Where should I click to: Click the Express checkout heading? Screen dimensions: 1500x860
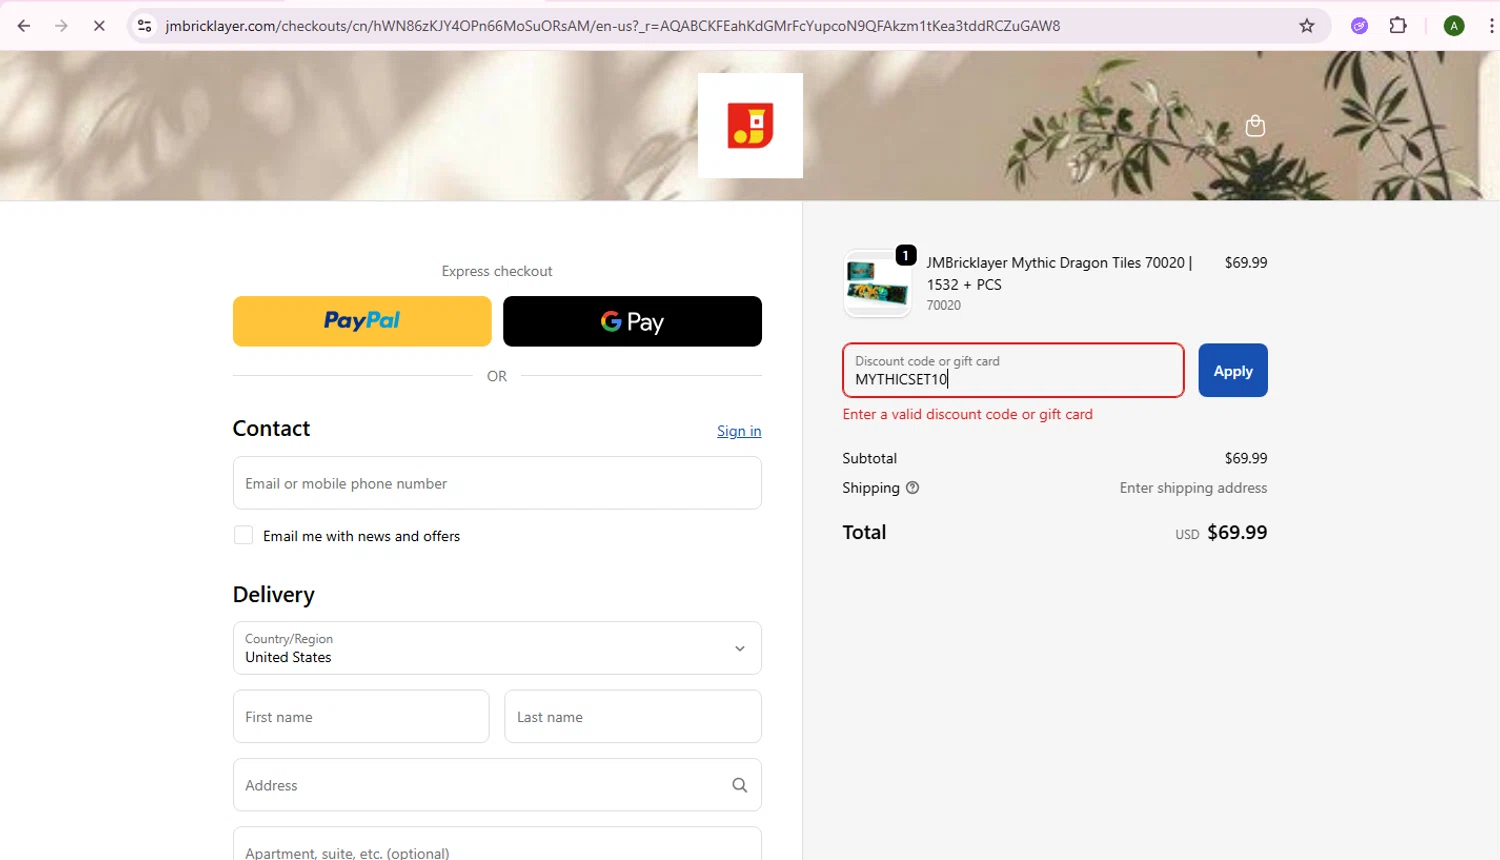click(x=497, y=271)
